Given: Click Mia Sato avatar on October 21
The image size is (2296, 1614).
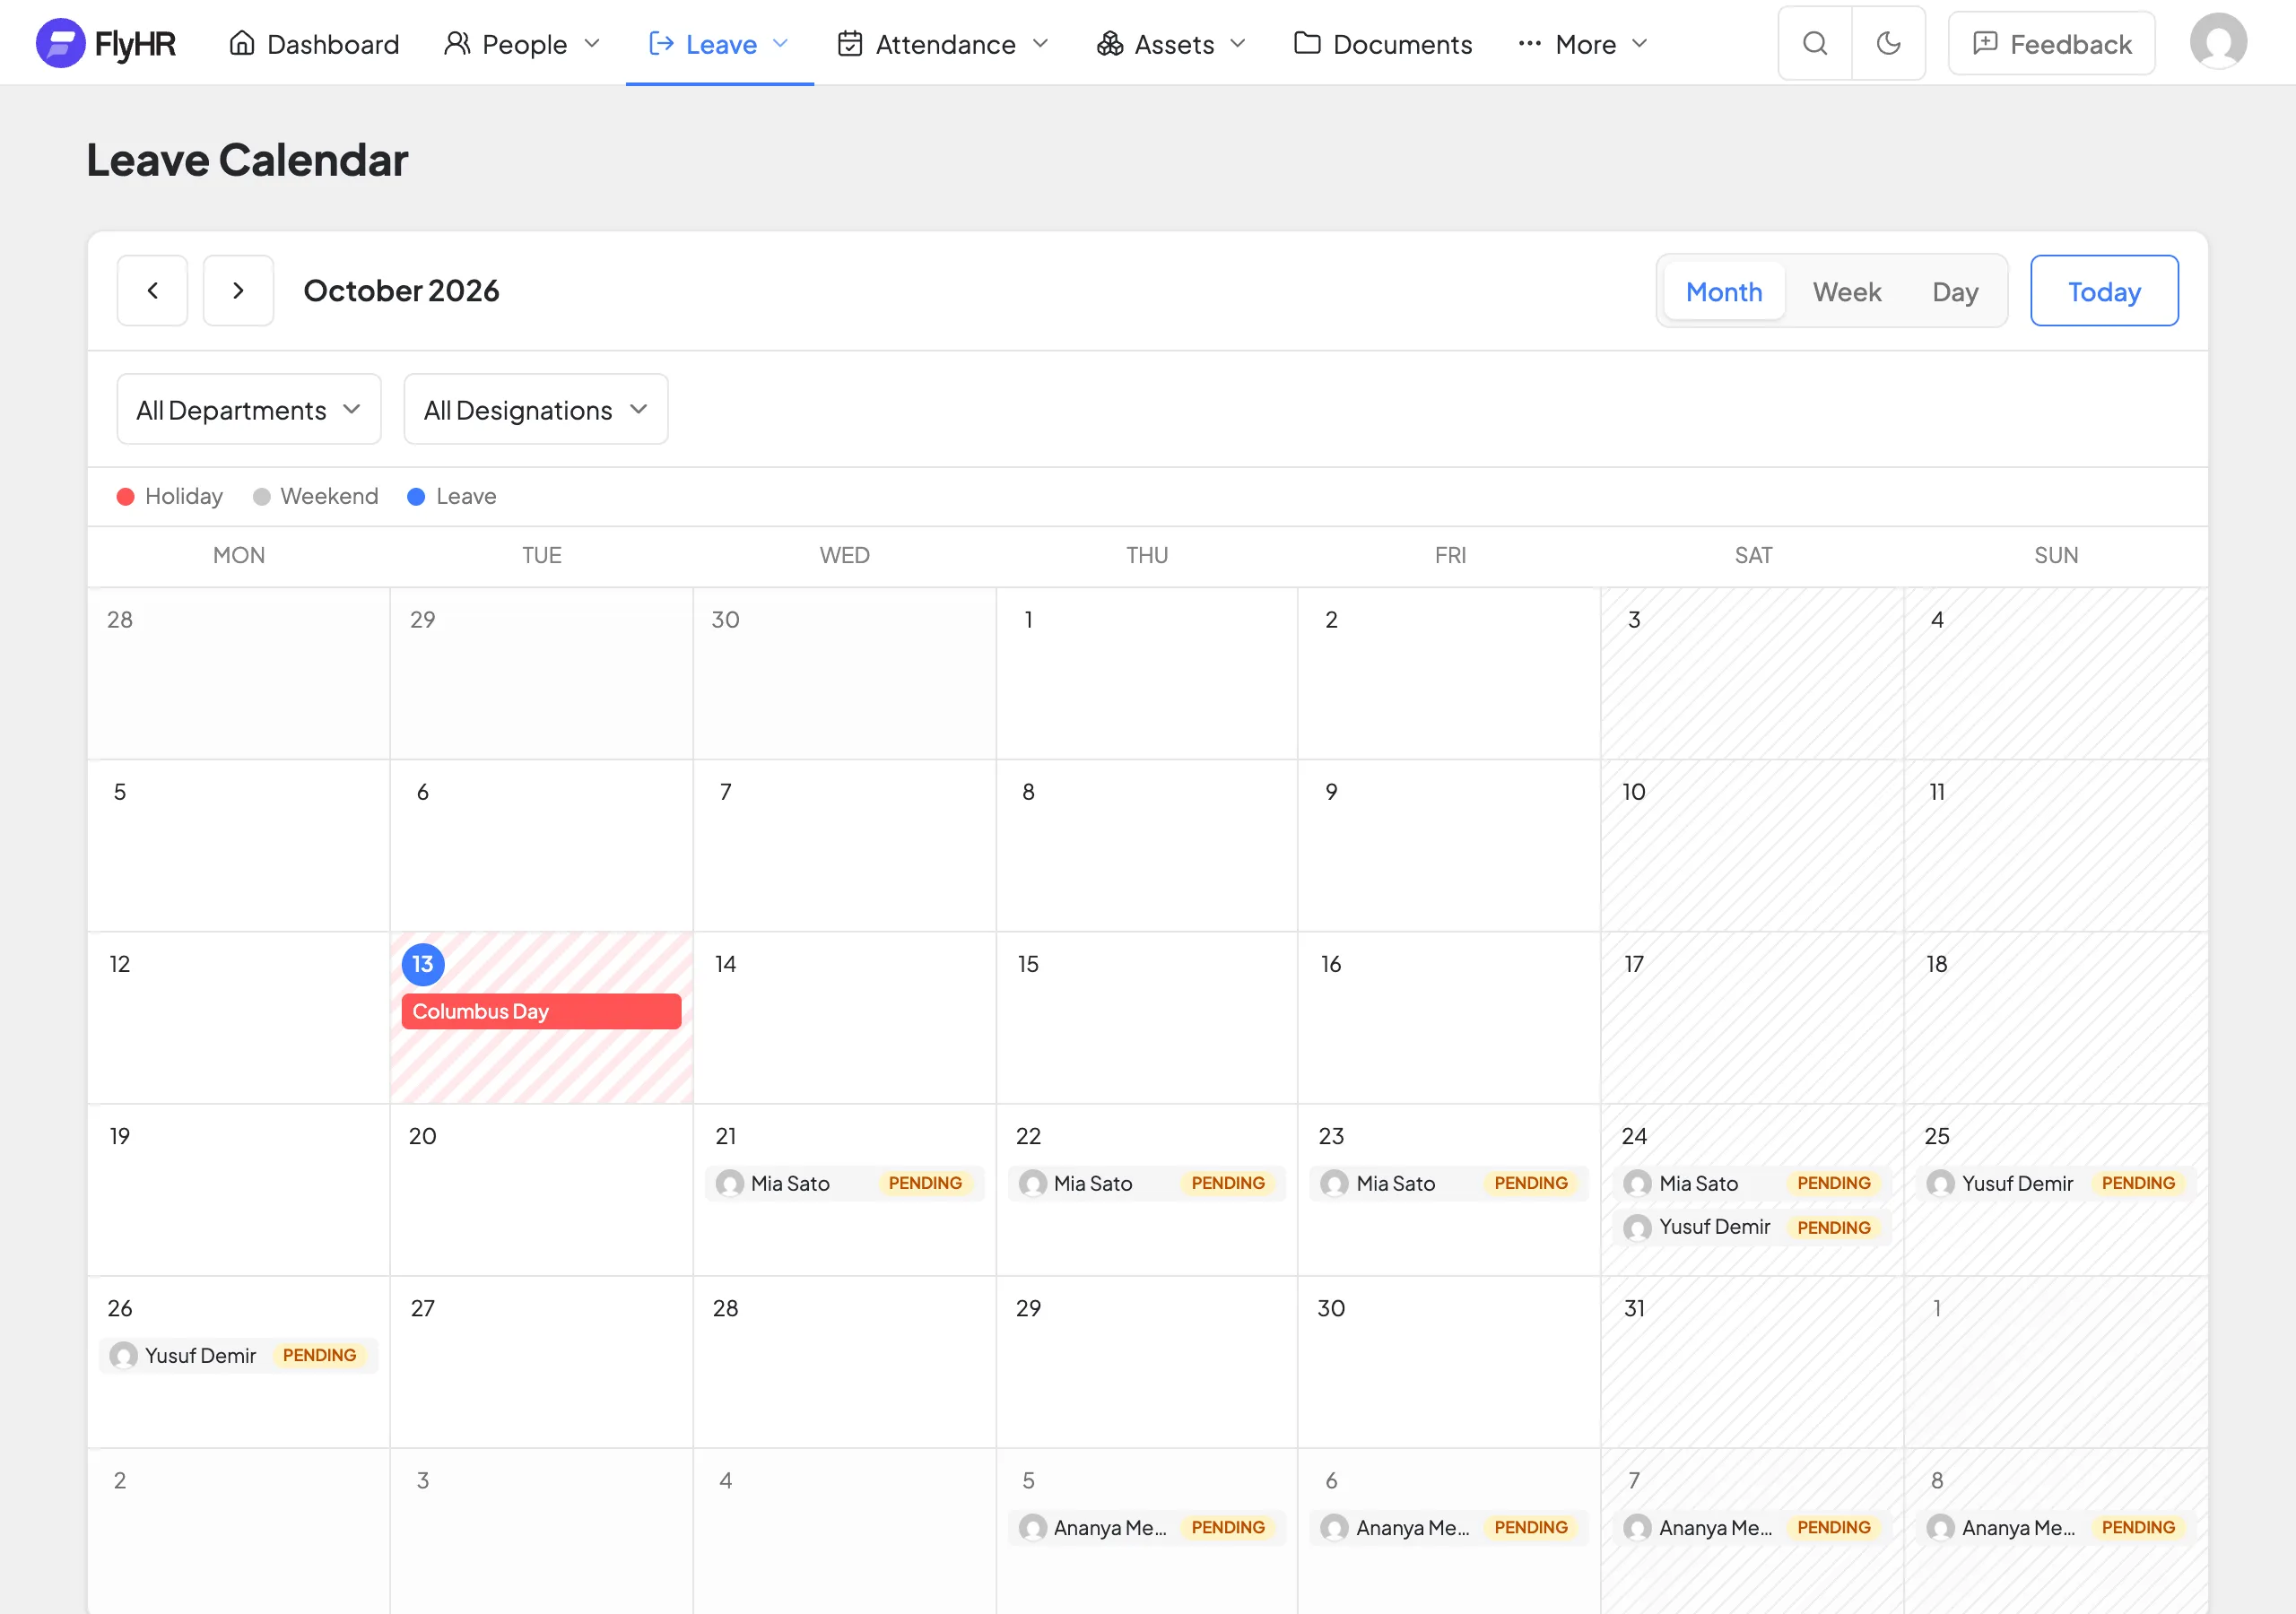Looking at the screenshot, I should (x=730, y=1183).
